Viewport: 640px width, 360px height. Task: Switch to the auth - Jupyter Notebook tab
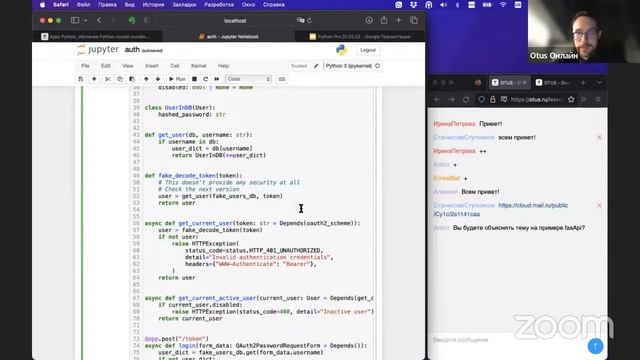pyautogui.click(x=229, y=36)
